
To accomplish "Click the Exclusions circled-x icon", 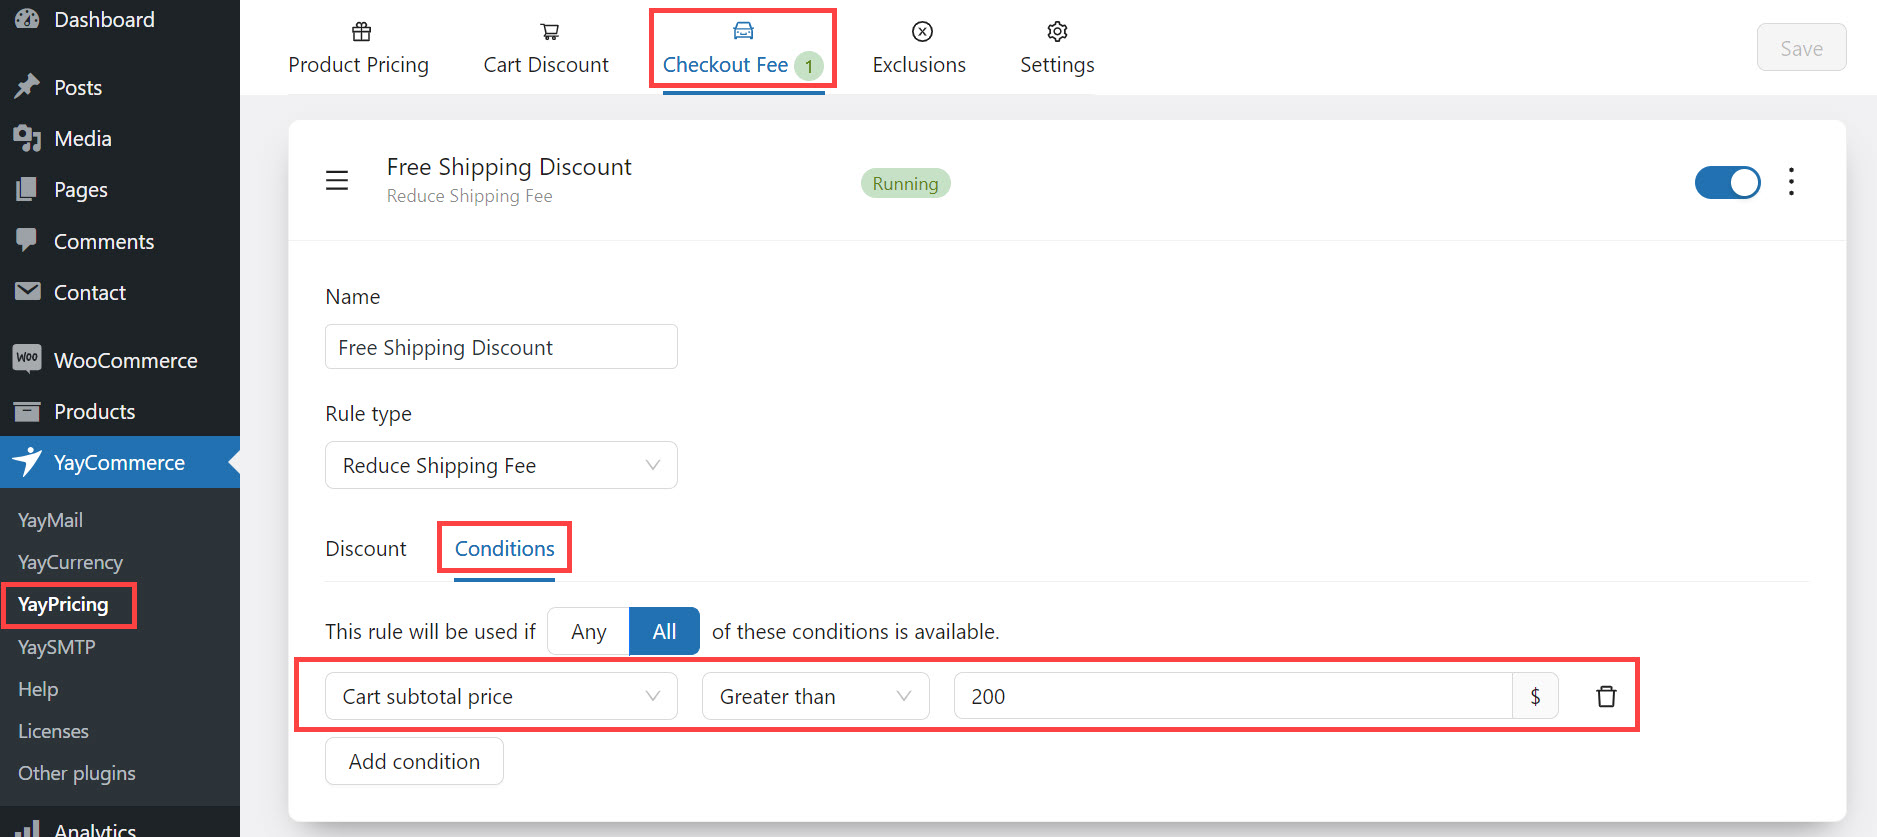I will 922,32.
